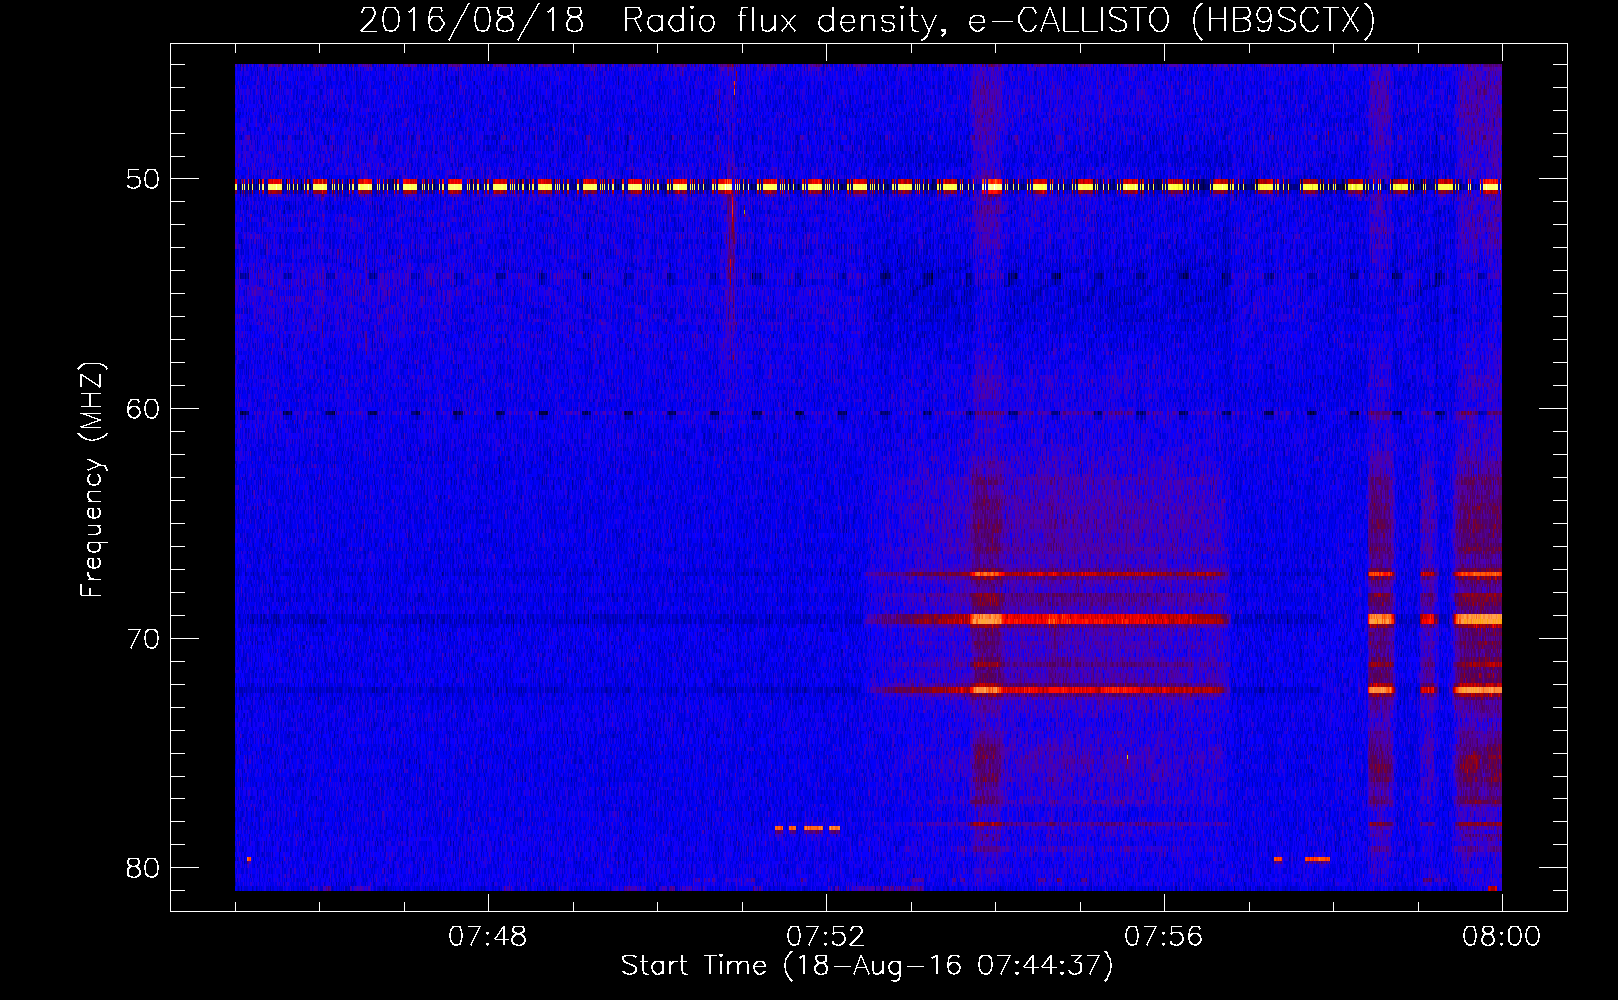Click the 08:00 time tick label
1618x1000 pixels.
click(x=1502, y=937)
